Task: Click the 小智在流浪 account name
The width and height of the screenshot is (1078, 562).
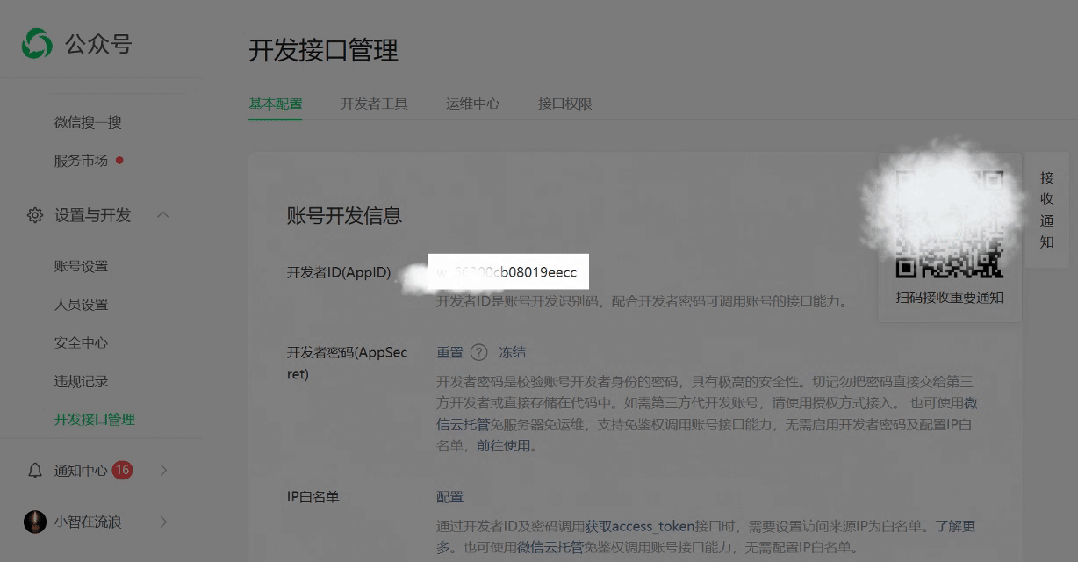Action: coord(87,522)
